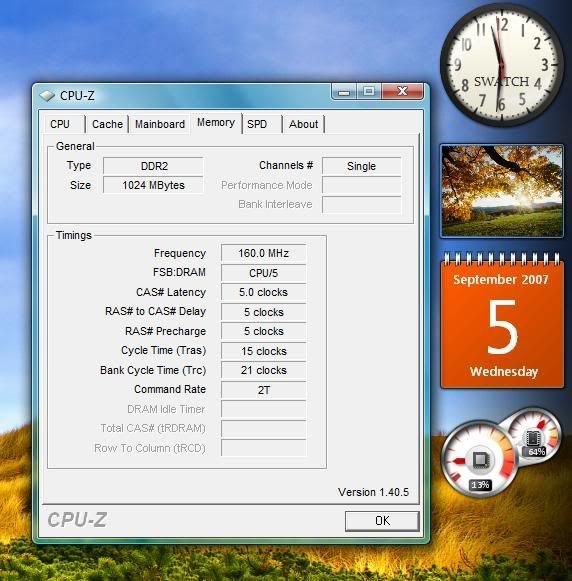Click the Frequency label
This screenshot has width=572, height=581.
(180, 253)
